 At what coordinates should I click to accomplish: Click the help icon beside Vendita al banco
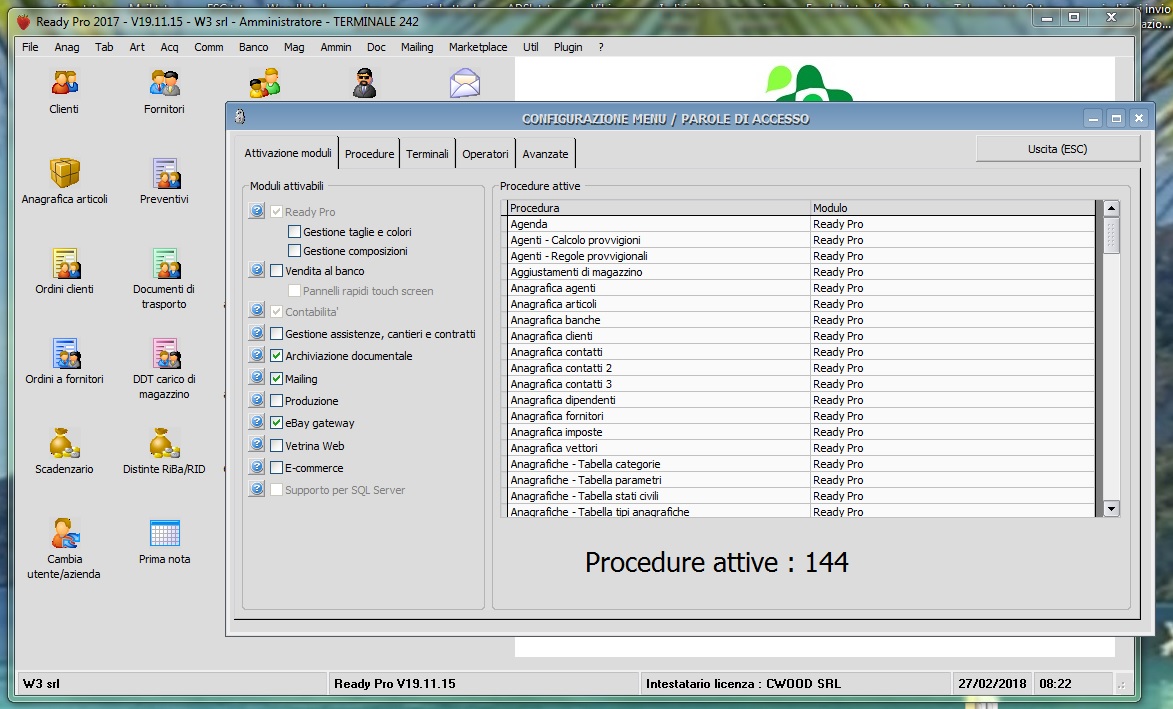[257, 270]
